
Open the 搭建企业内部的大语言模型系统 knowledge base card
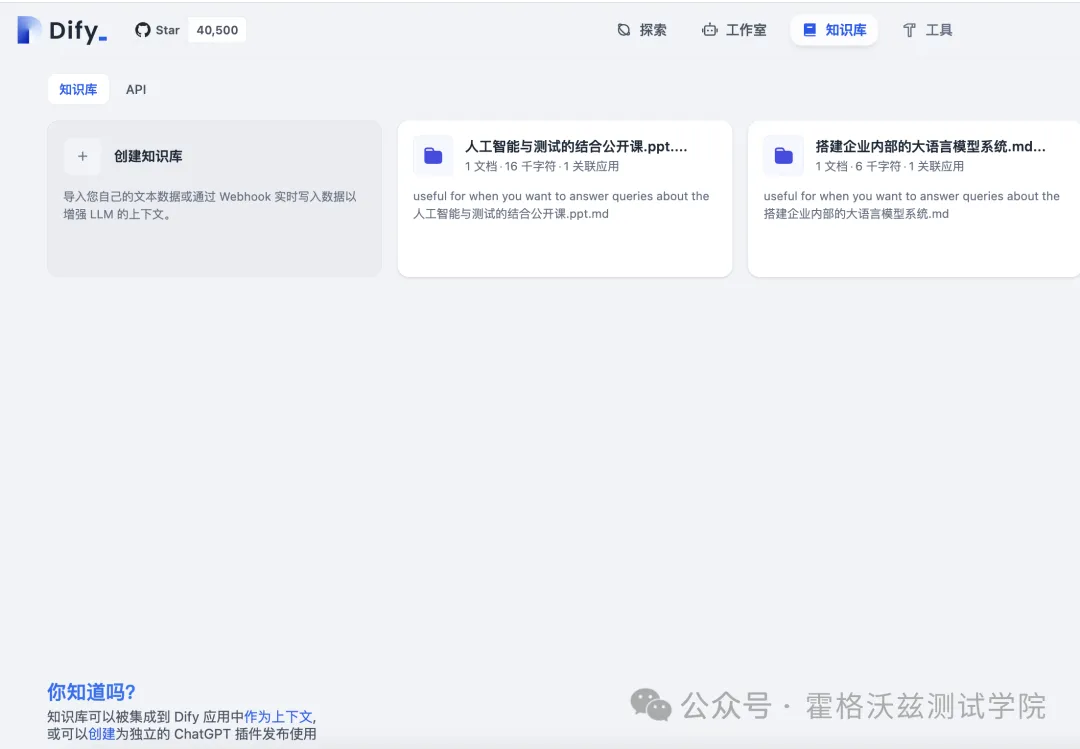point(913,198)
